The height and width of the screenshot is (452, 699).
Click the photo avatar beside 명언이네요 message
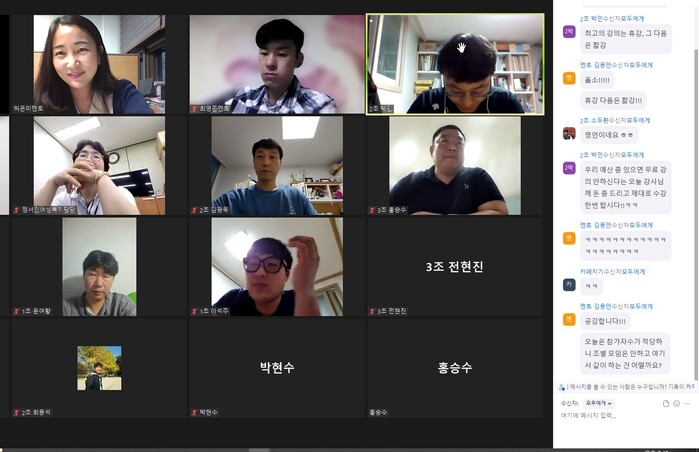569,133
